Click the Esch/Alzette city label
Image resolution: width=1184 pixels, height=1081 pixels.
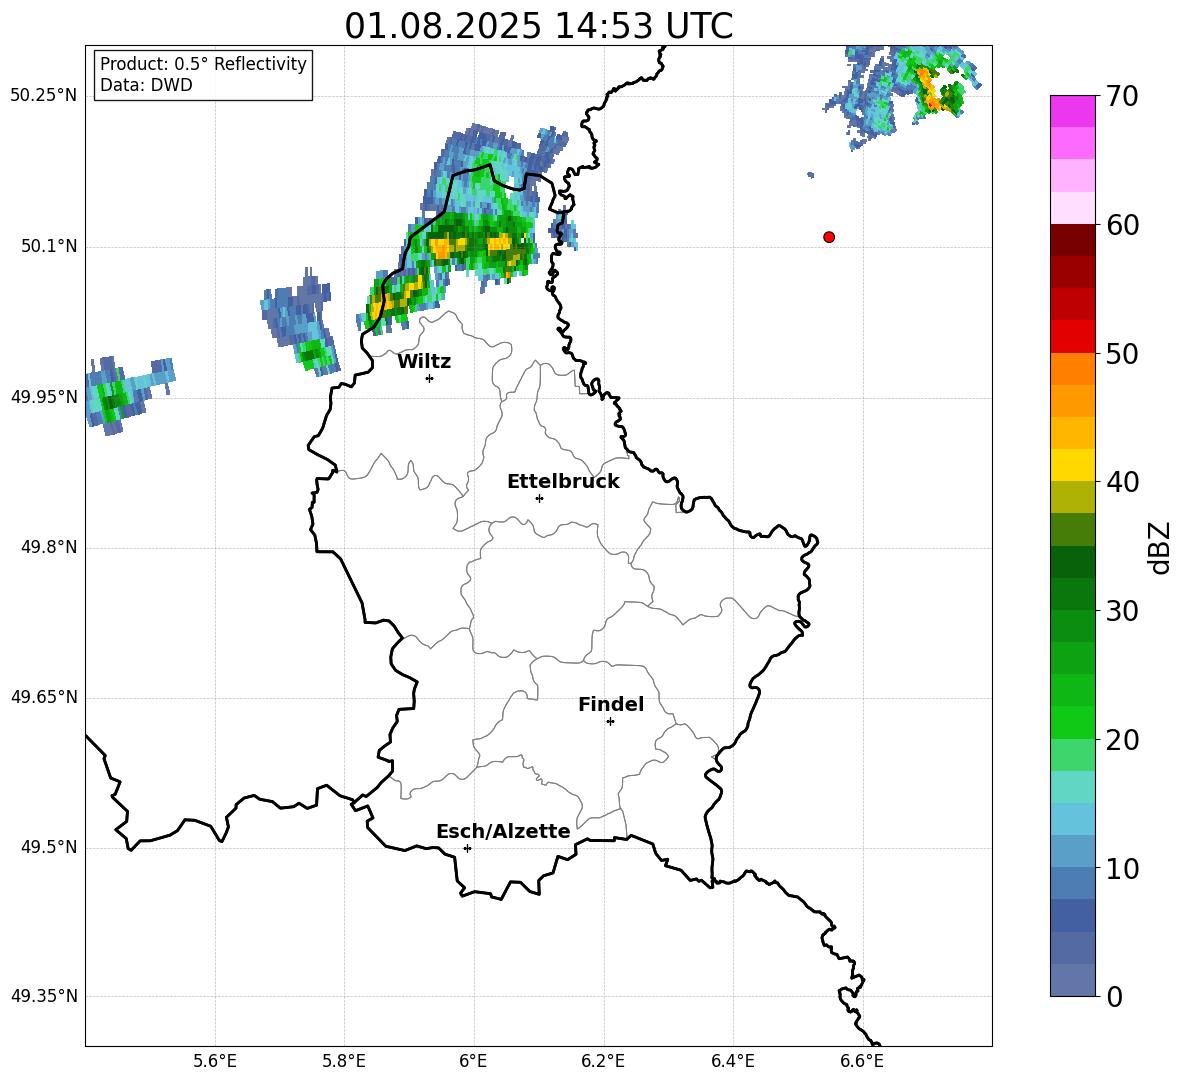point(503,832)
